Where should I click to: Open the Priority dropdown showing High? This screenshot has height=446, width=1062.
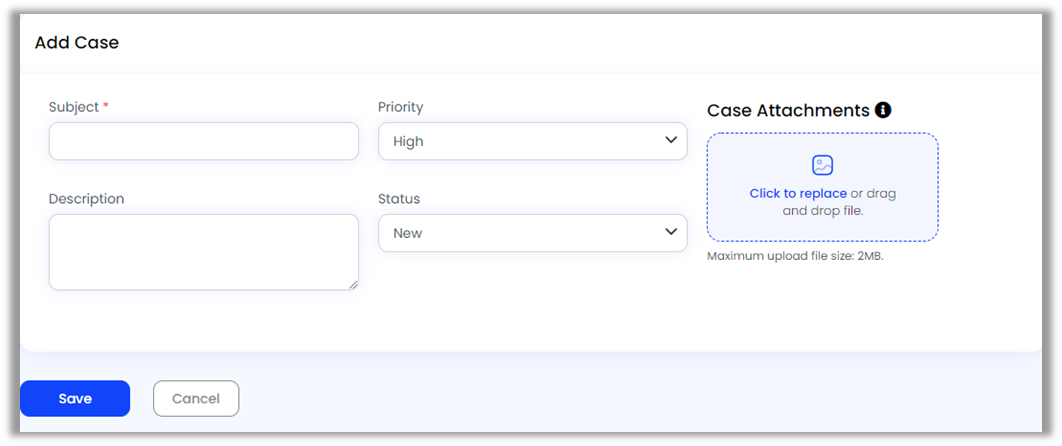520,141
